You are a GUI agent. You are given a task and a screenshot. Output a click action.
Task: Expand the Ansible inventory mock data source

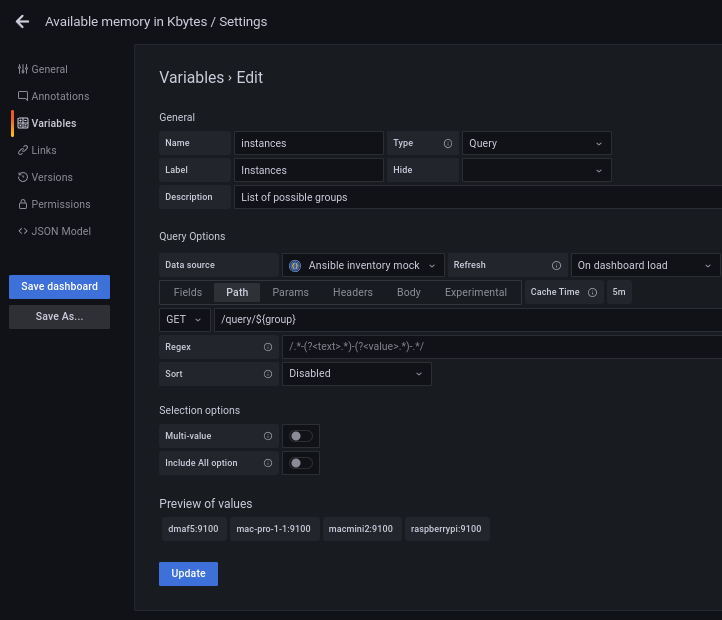364,265
